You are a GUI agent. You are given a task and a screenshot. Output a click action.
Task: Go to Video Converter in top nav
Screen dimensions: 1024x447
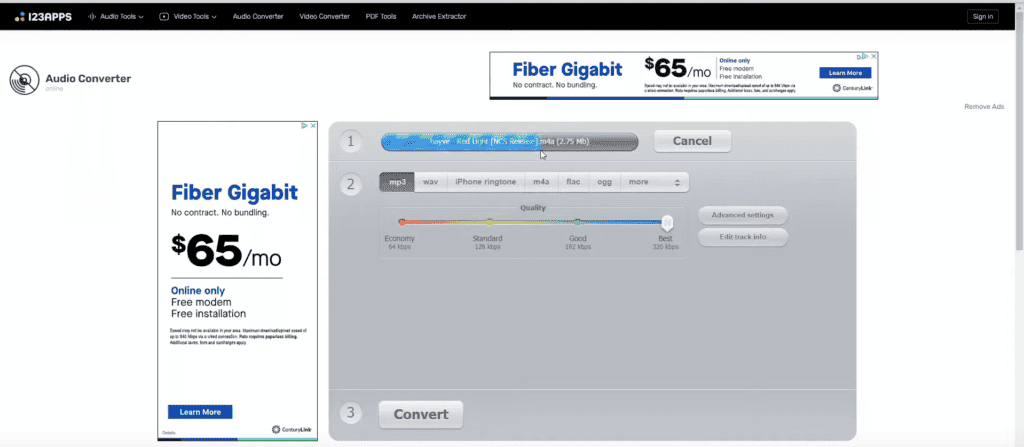click(x=325, y=16)
